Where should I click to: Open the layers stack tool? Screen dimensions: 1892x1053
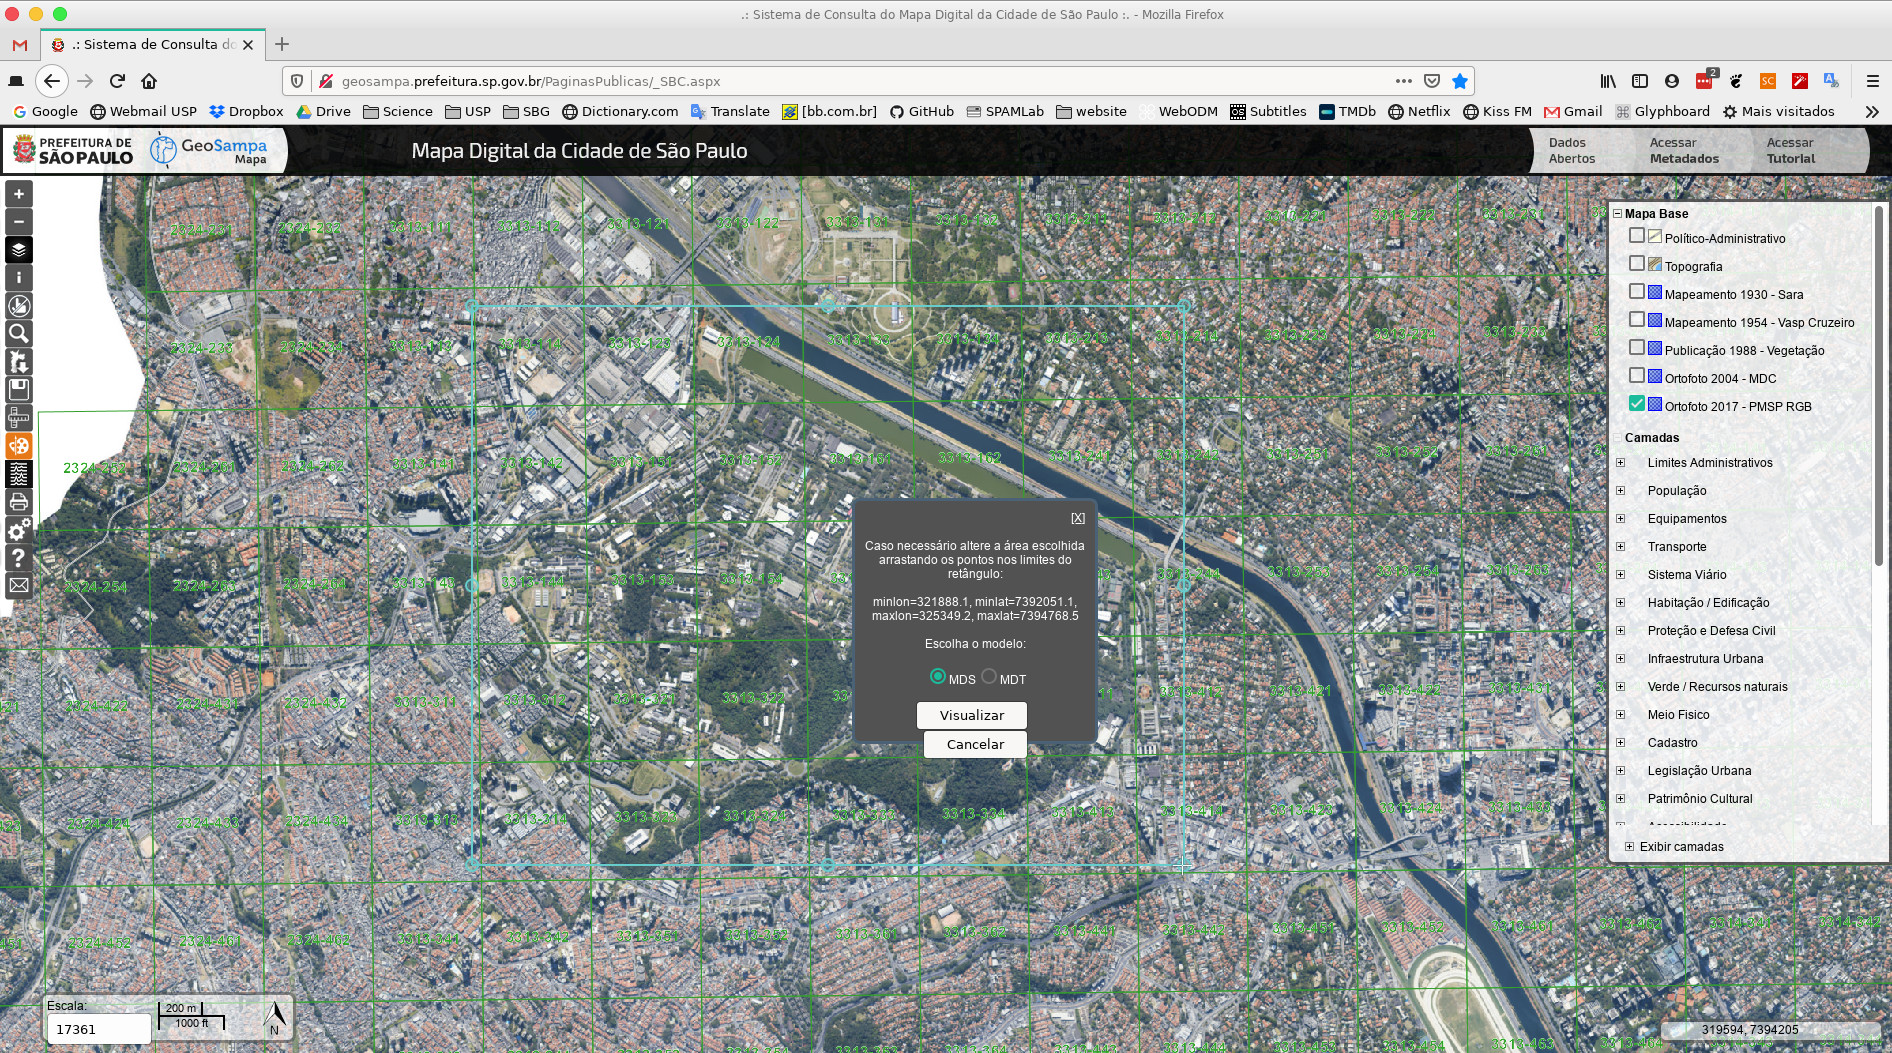pos(19,250)
